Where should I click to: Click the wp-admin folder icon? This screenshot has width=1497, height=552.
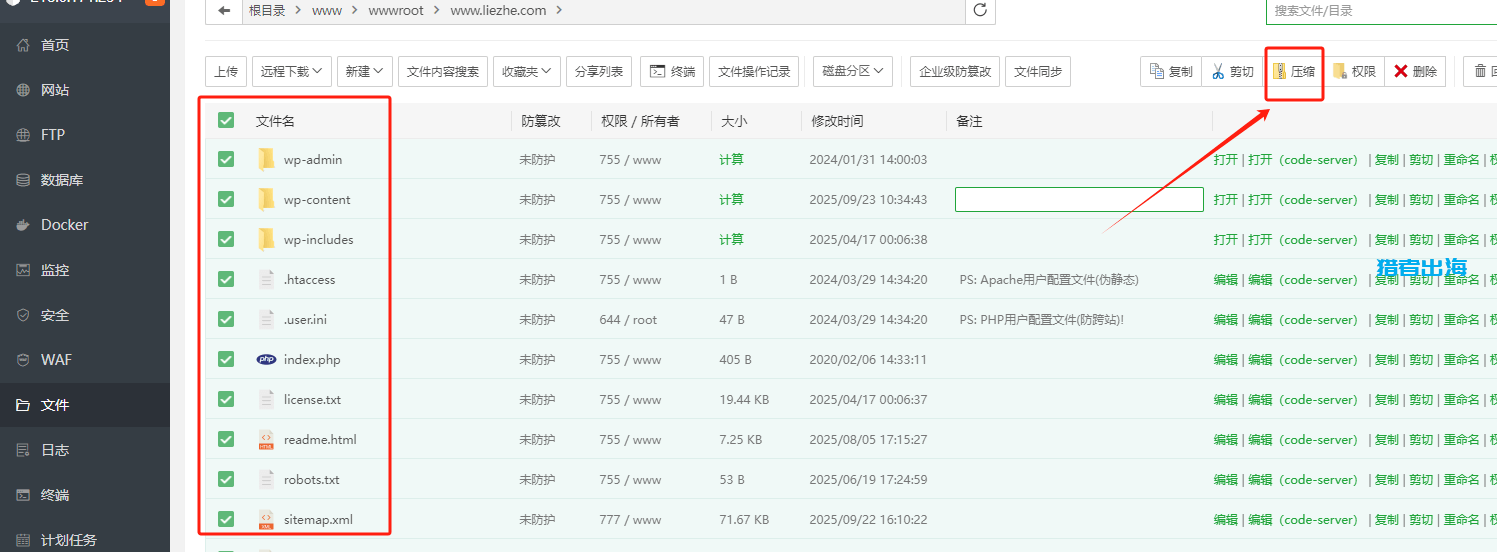(x=266, y=159)
